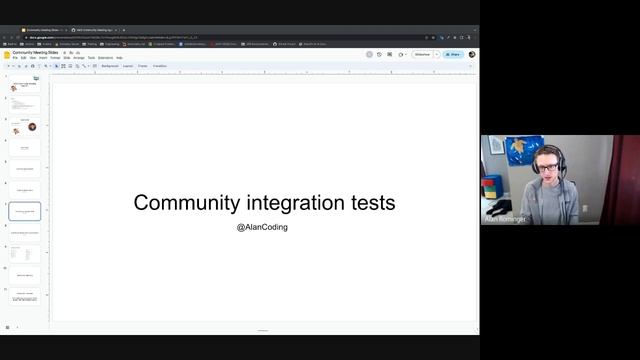
Task: Select slide 4 thumbnail in the filmstrip
Action: [x=24, y=148]
